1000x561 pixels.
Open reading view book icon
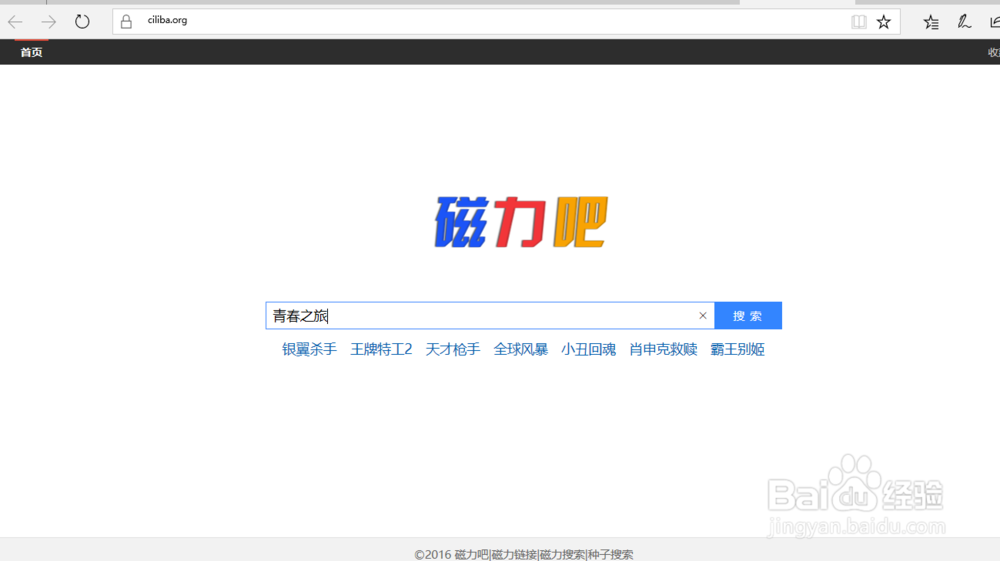point(858,22)
